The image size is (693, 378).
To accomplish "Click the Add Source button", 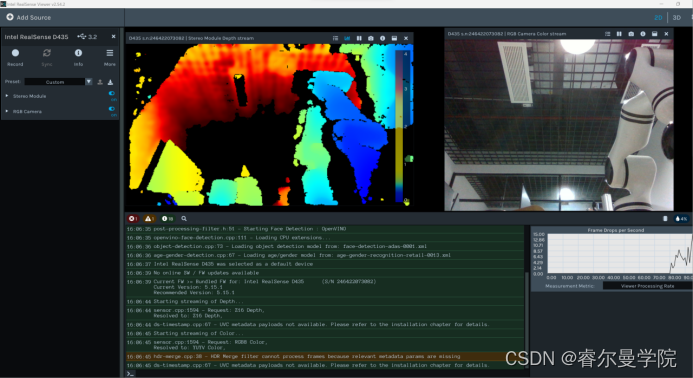I will tap(29, 17).
